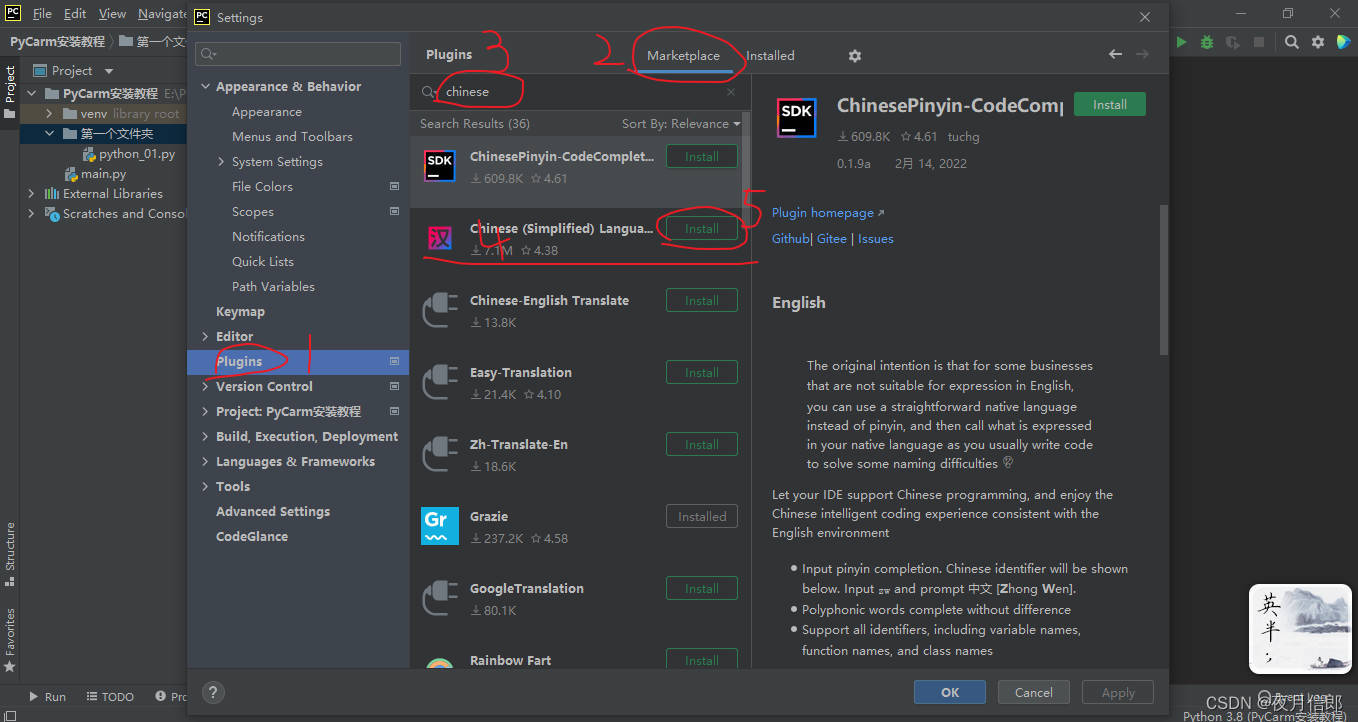The image size is (1358, 722).
Task: Expand the Editor settings node
Action: click(x=206, y=337)
